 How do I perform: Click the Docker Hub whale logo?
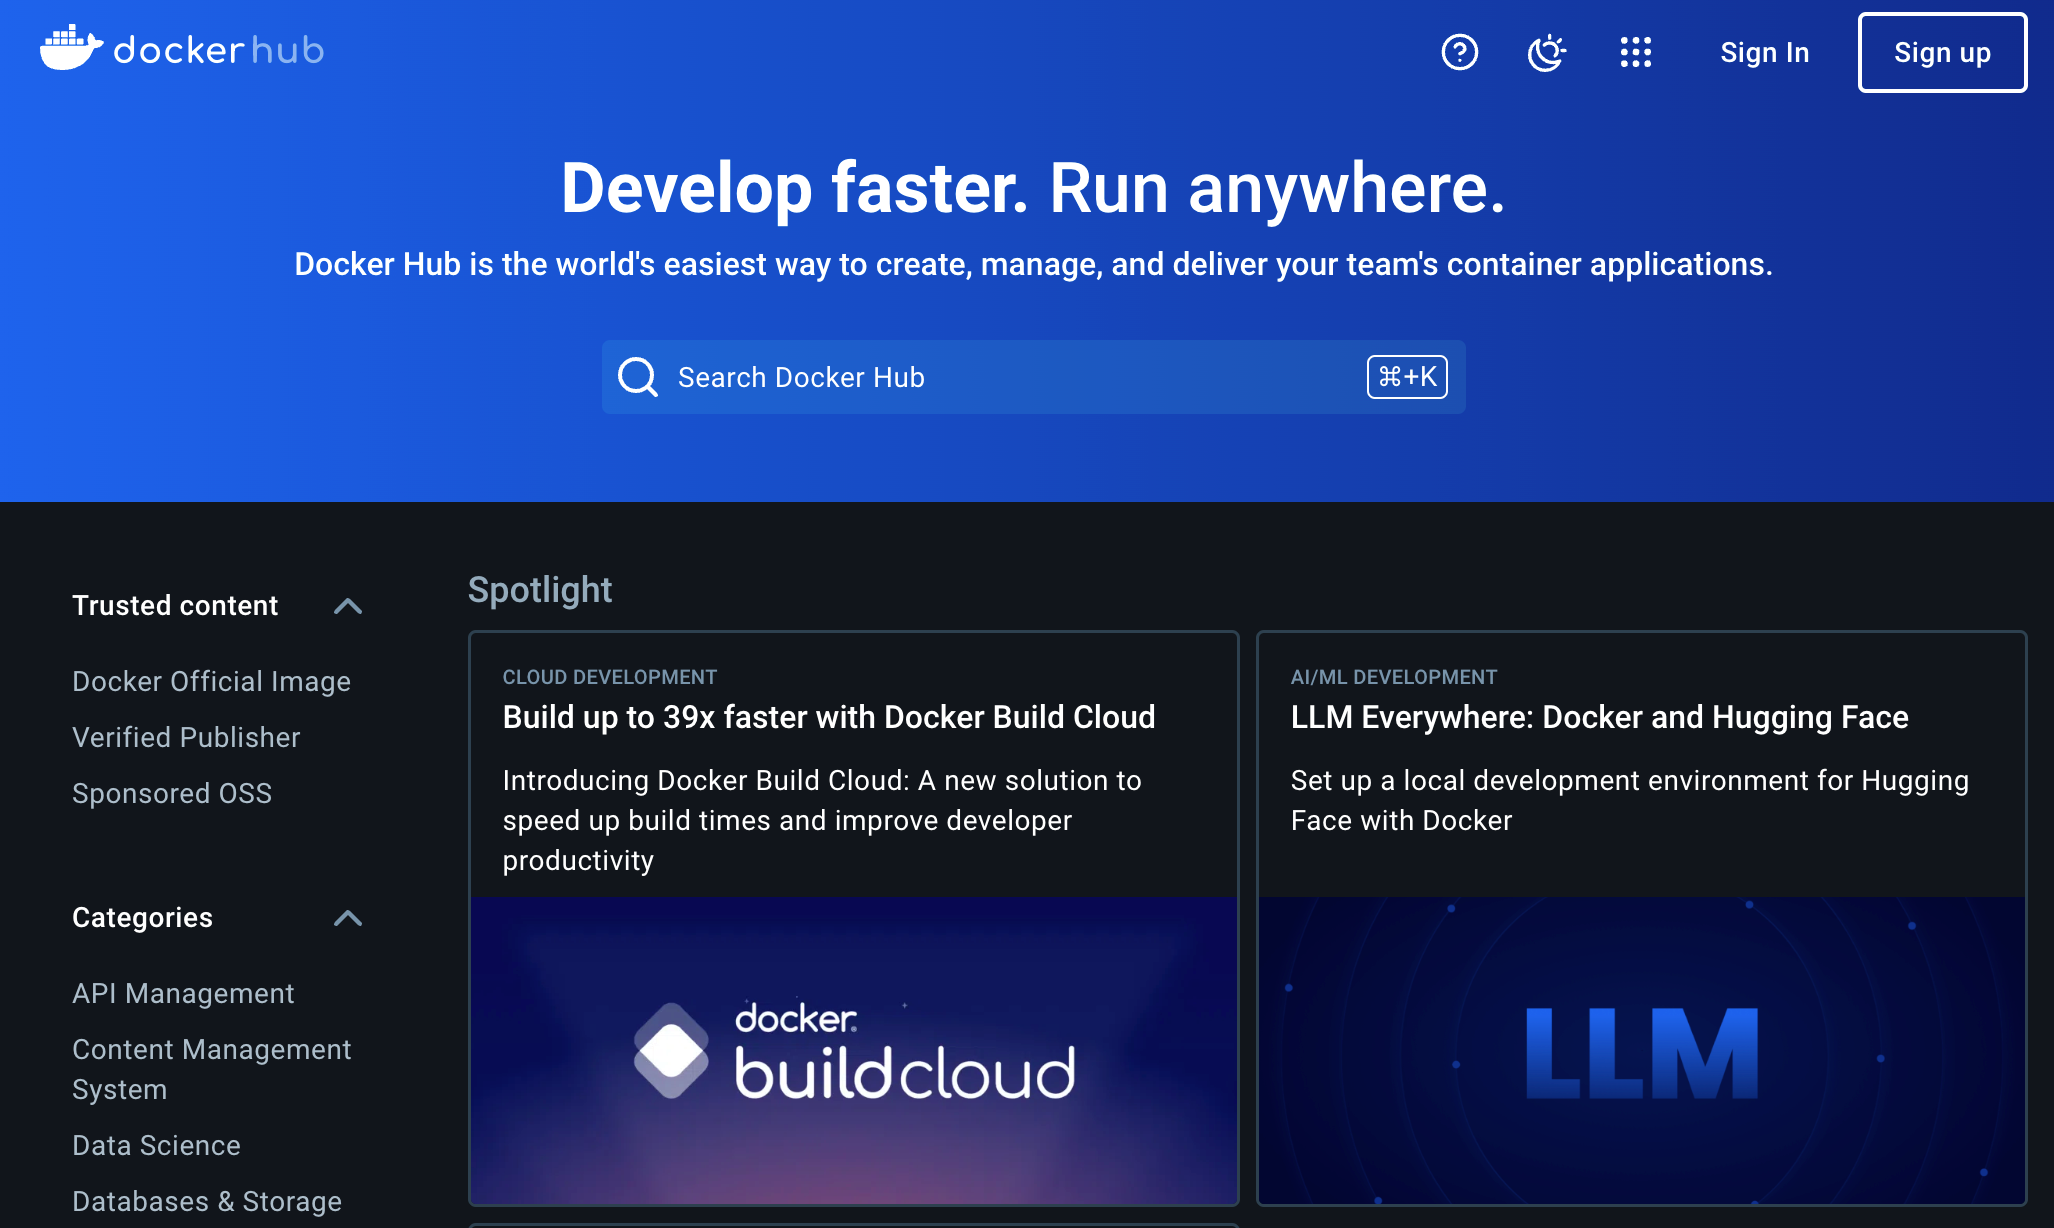coord(182,48)
